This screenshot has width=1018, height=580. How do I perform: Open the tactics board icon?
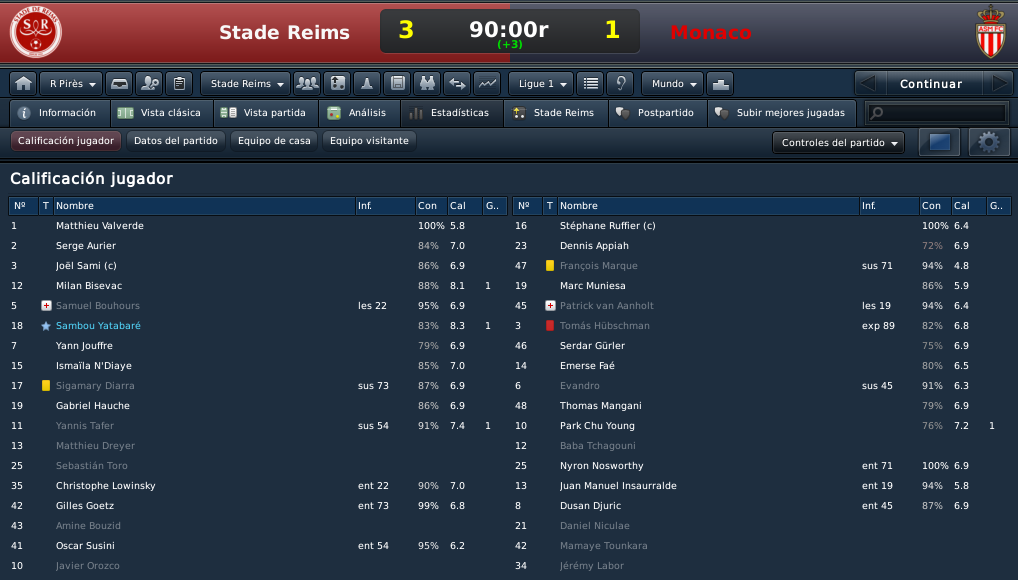tap(338, 84)
